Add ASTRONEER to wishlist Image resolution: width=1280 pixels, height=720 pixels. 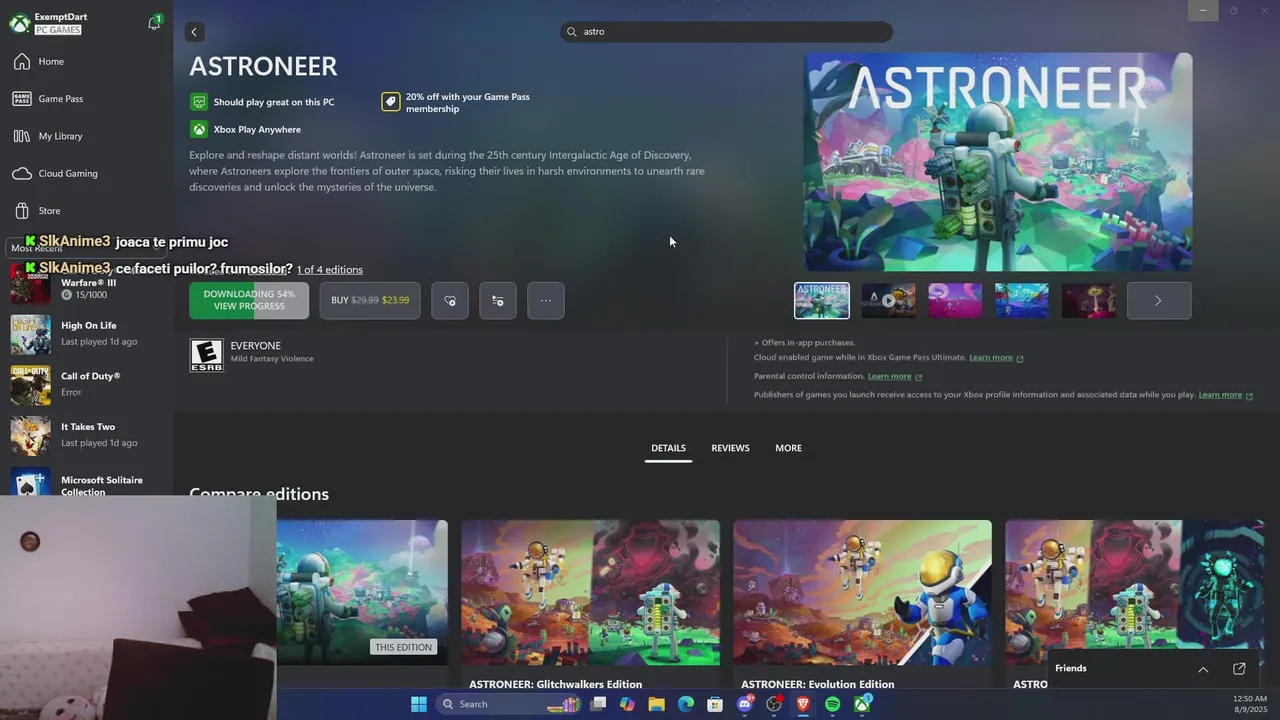pyautogui.click(x=450, y=300)
